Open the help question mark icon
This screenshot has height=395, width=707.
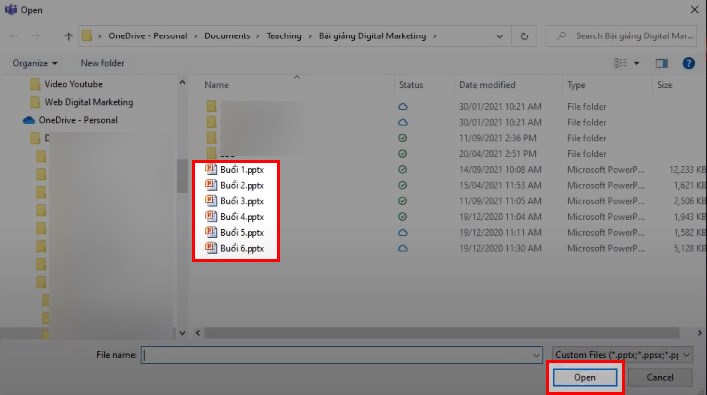(688, 63)
